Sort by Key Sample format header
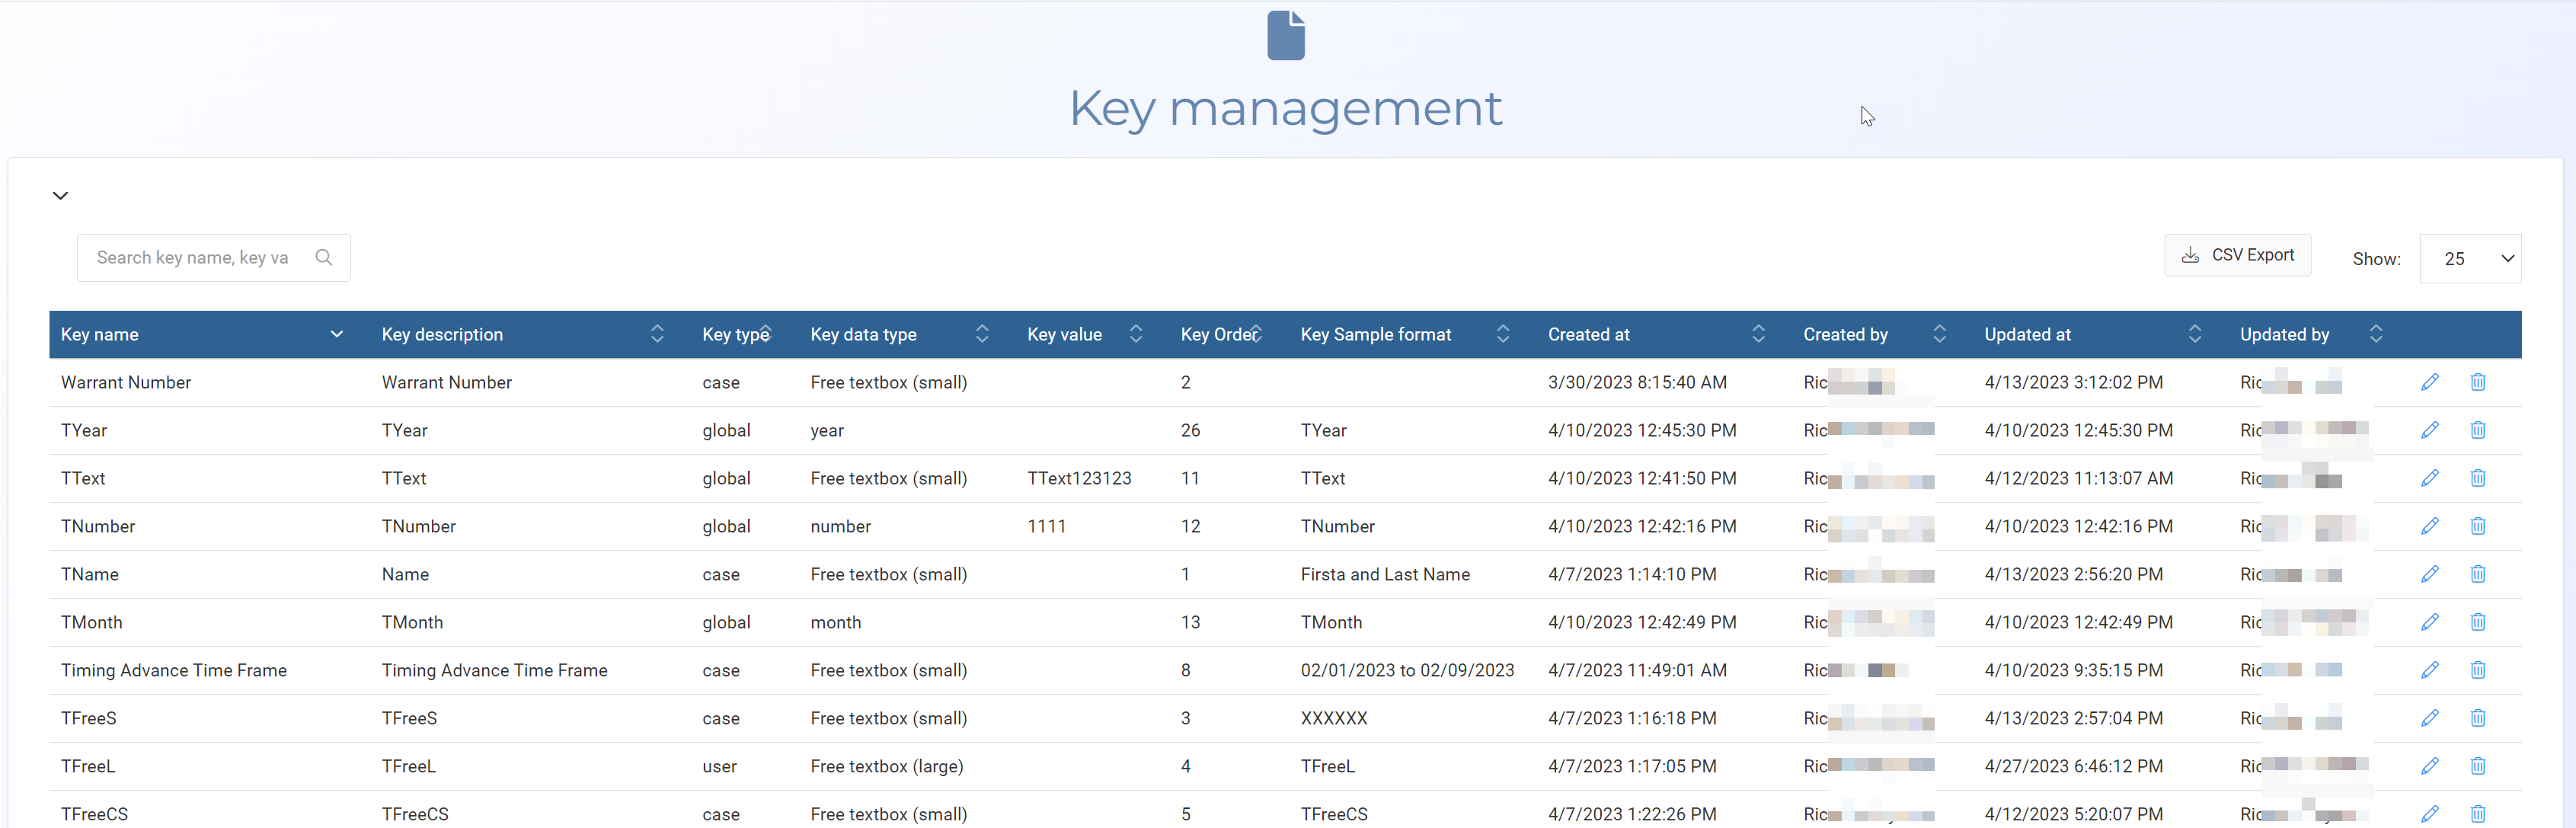The image size is (2576, 828). (x=1502, y=334)
